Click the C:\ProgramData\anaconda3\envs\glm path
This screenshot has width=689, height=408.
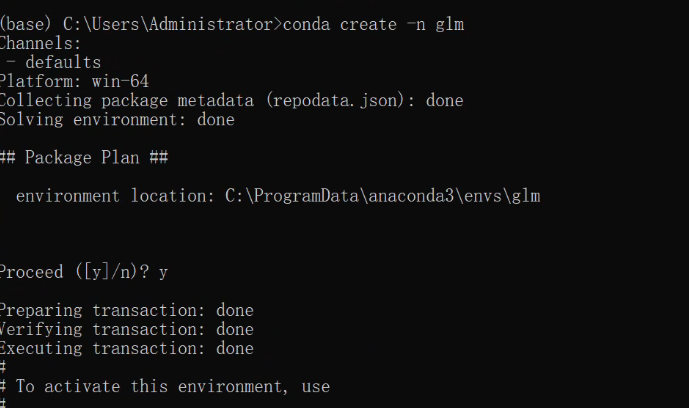382,196
